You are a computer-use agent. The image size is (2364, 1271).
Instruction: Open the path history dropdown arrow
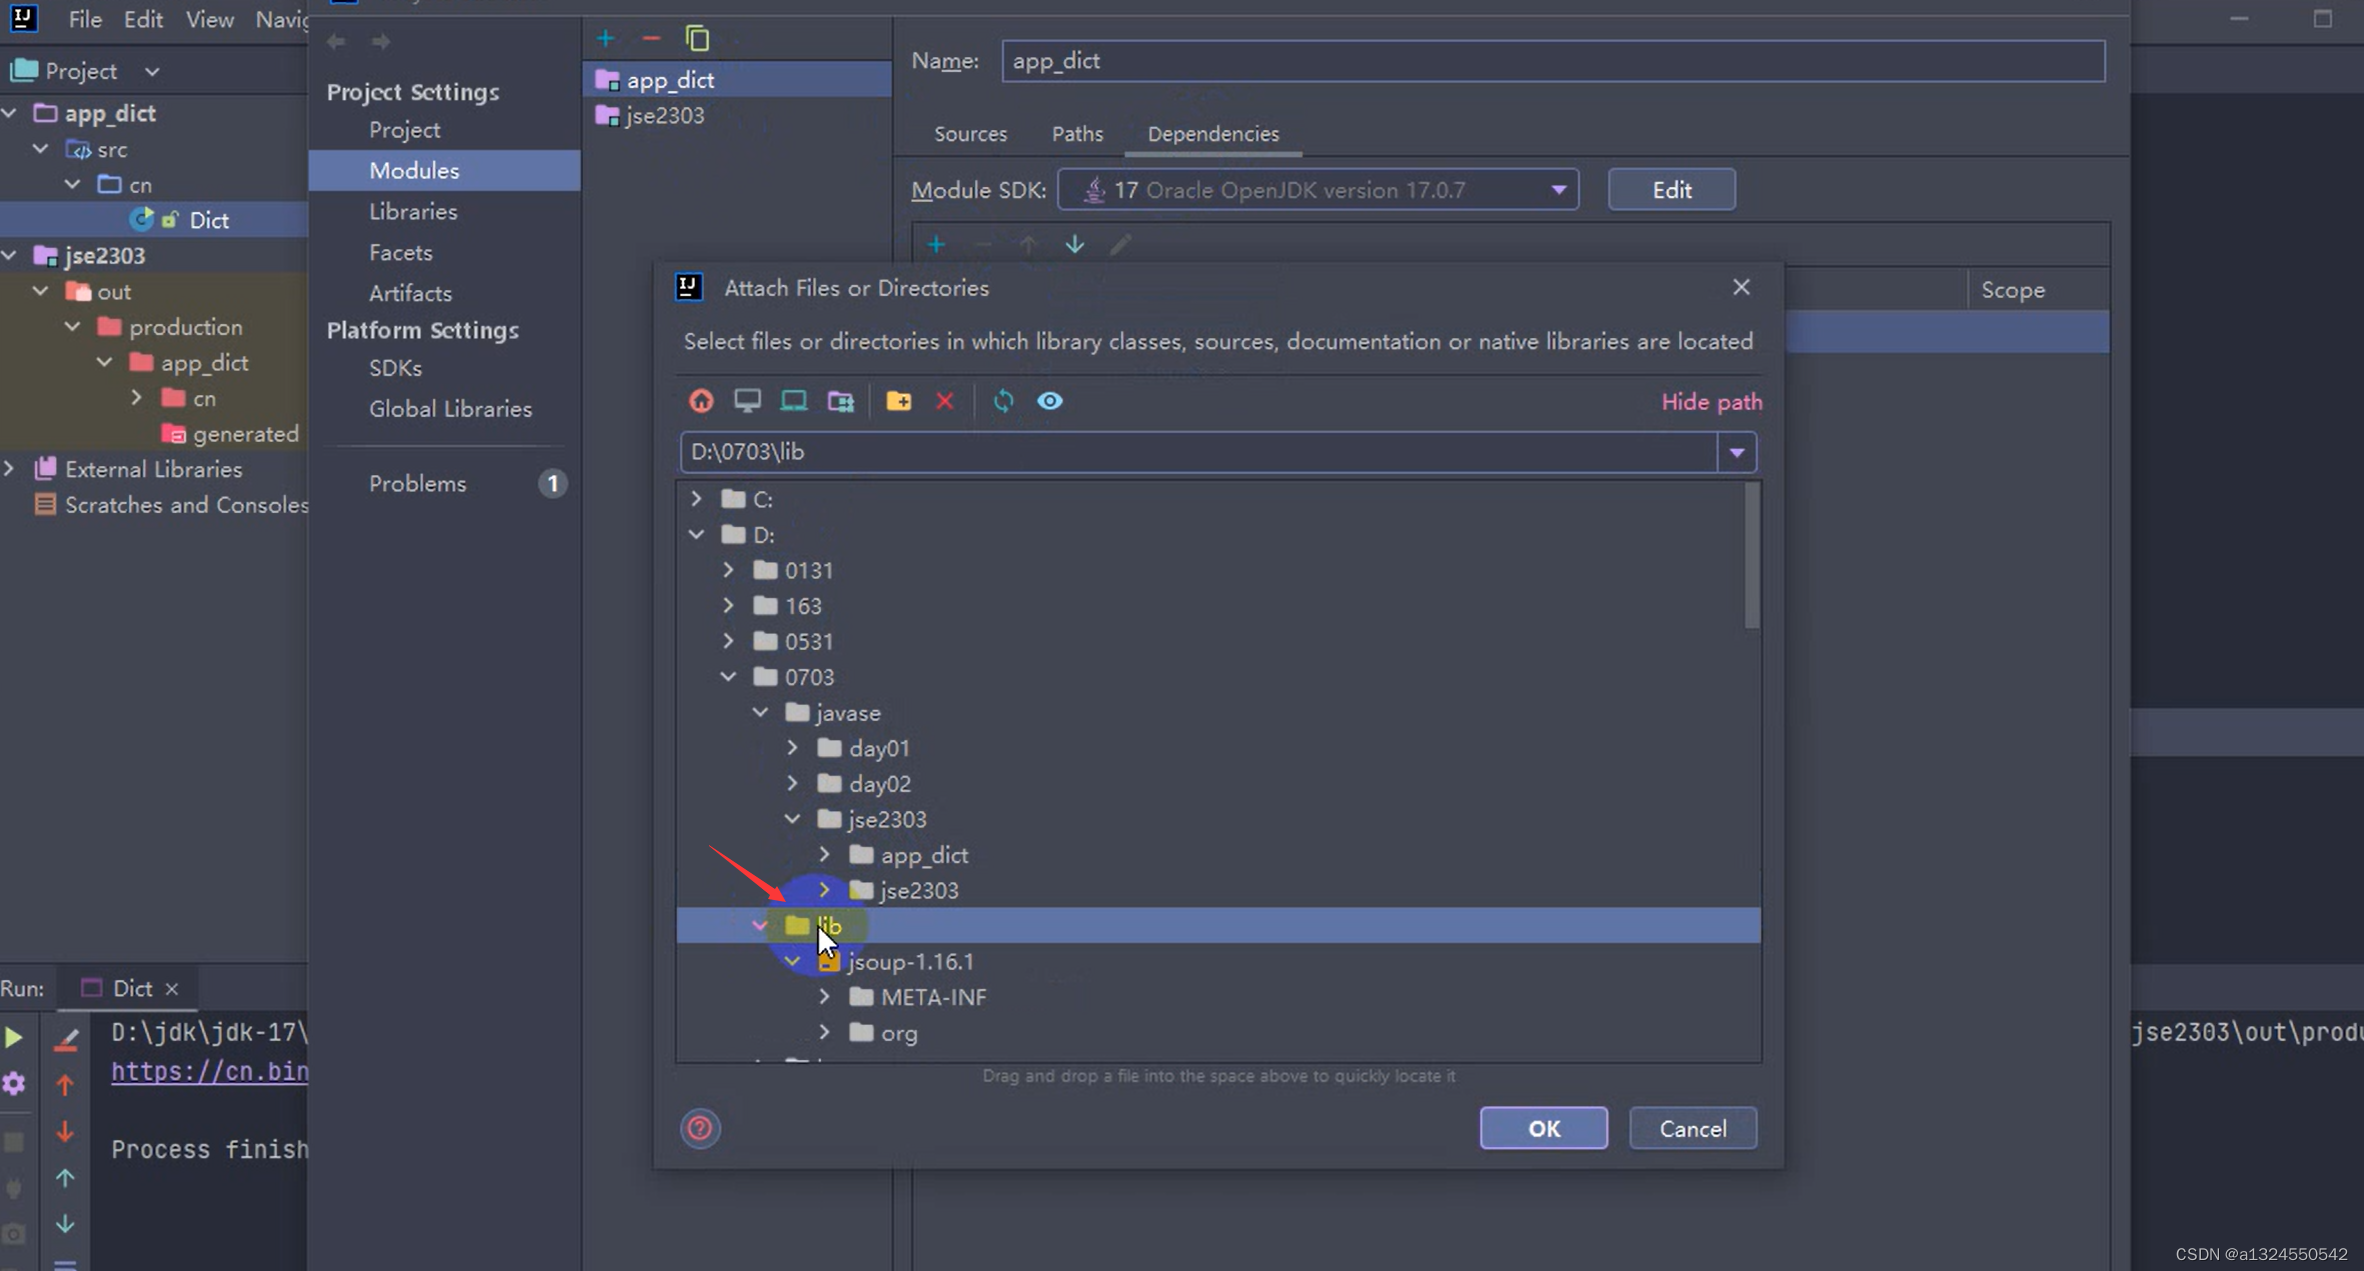[x=1737, y=453]
